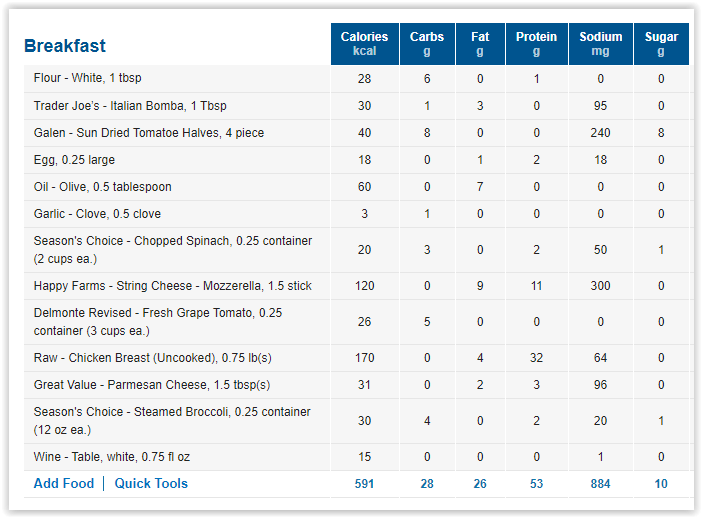Click Happy Farms String Cheese entry

[172, 286]
